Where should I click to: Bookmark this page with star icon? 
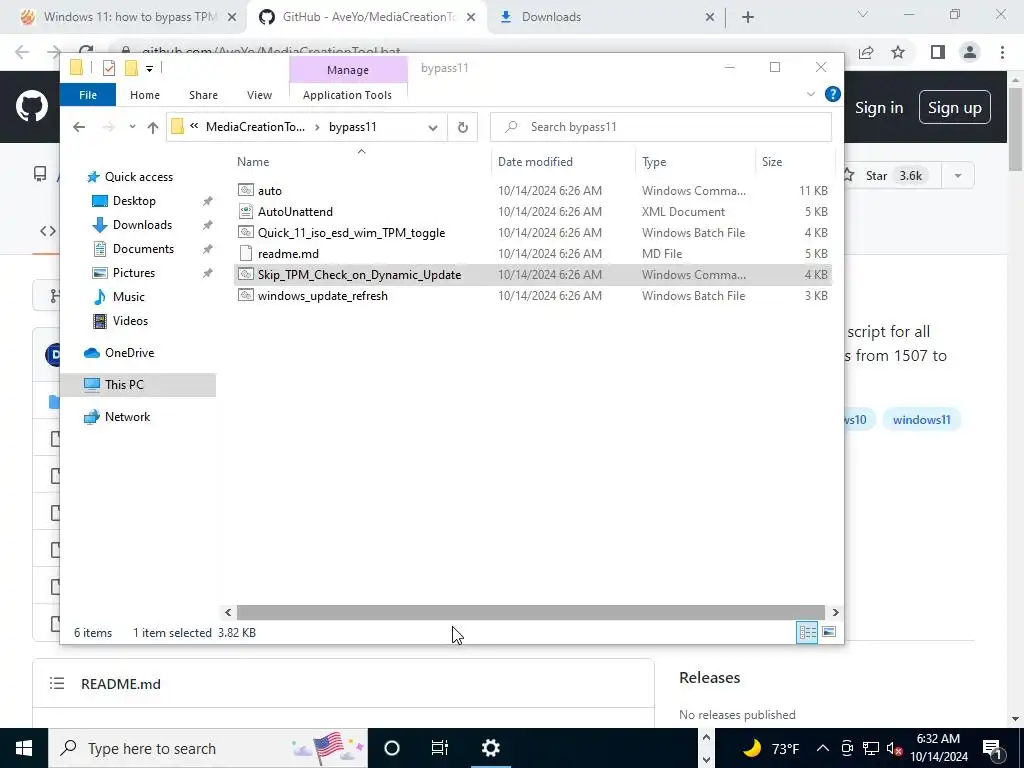(x=898, y=52)
